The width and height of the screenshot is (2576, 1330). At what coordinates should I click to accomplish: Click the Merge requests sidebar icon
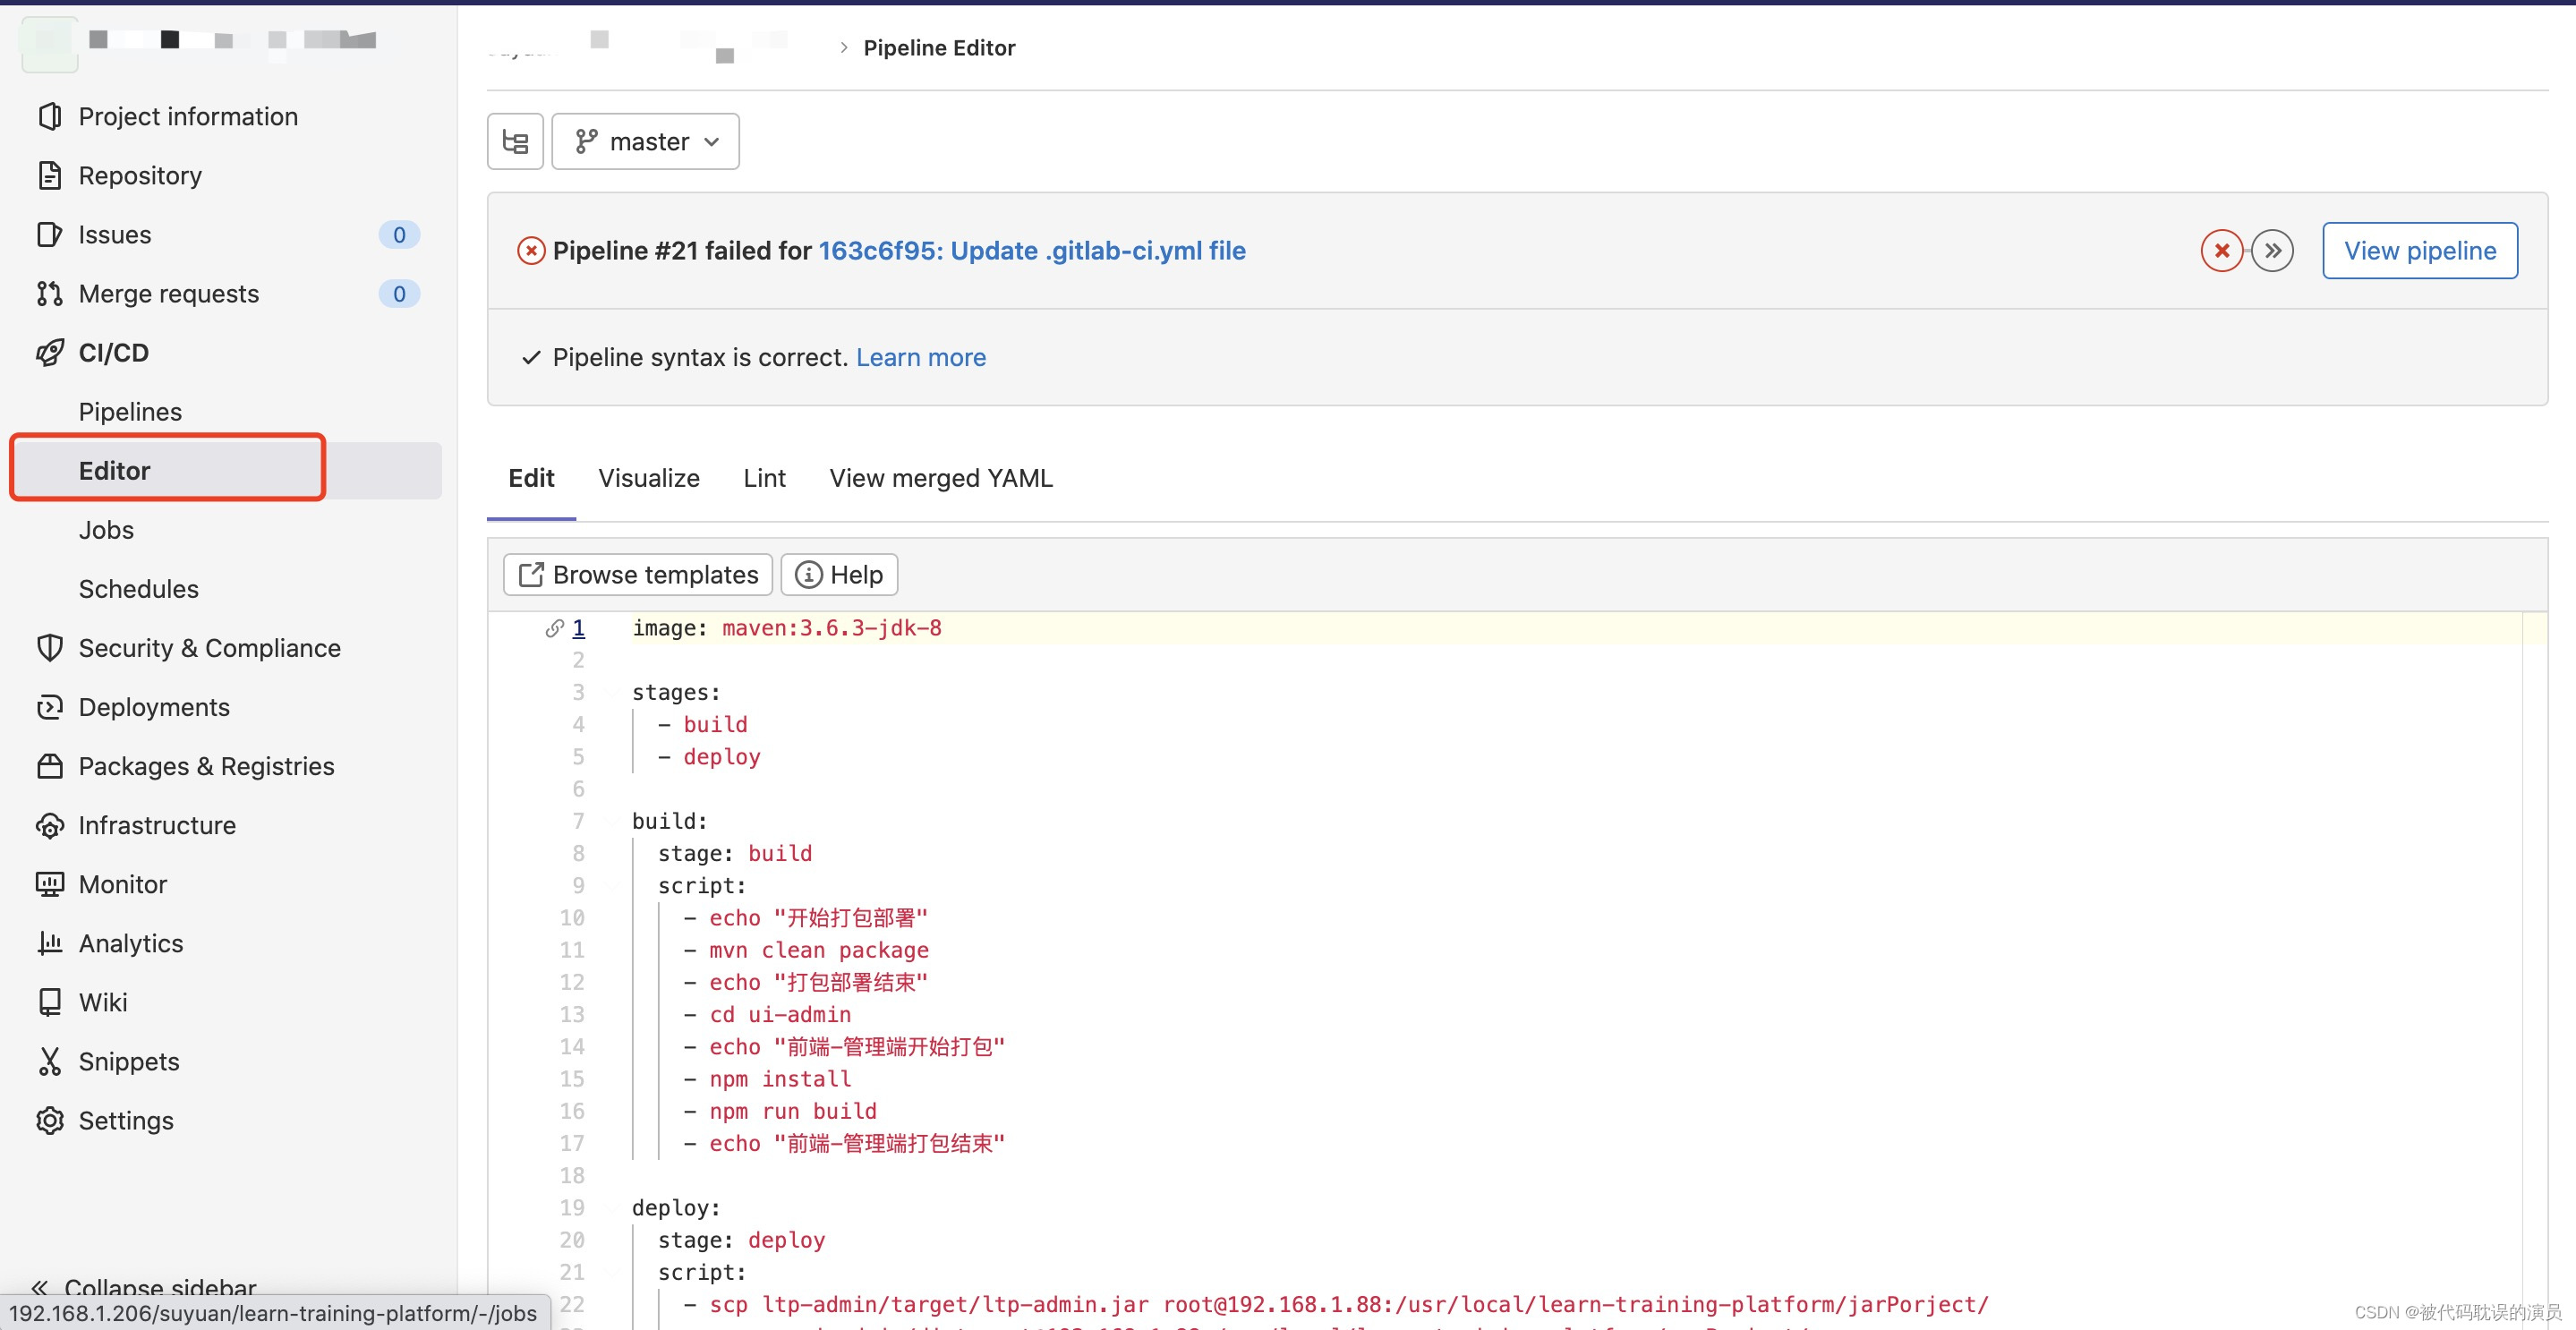coord(47,292)
